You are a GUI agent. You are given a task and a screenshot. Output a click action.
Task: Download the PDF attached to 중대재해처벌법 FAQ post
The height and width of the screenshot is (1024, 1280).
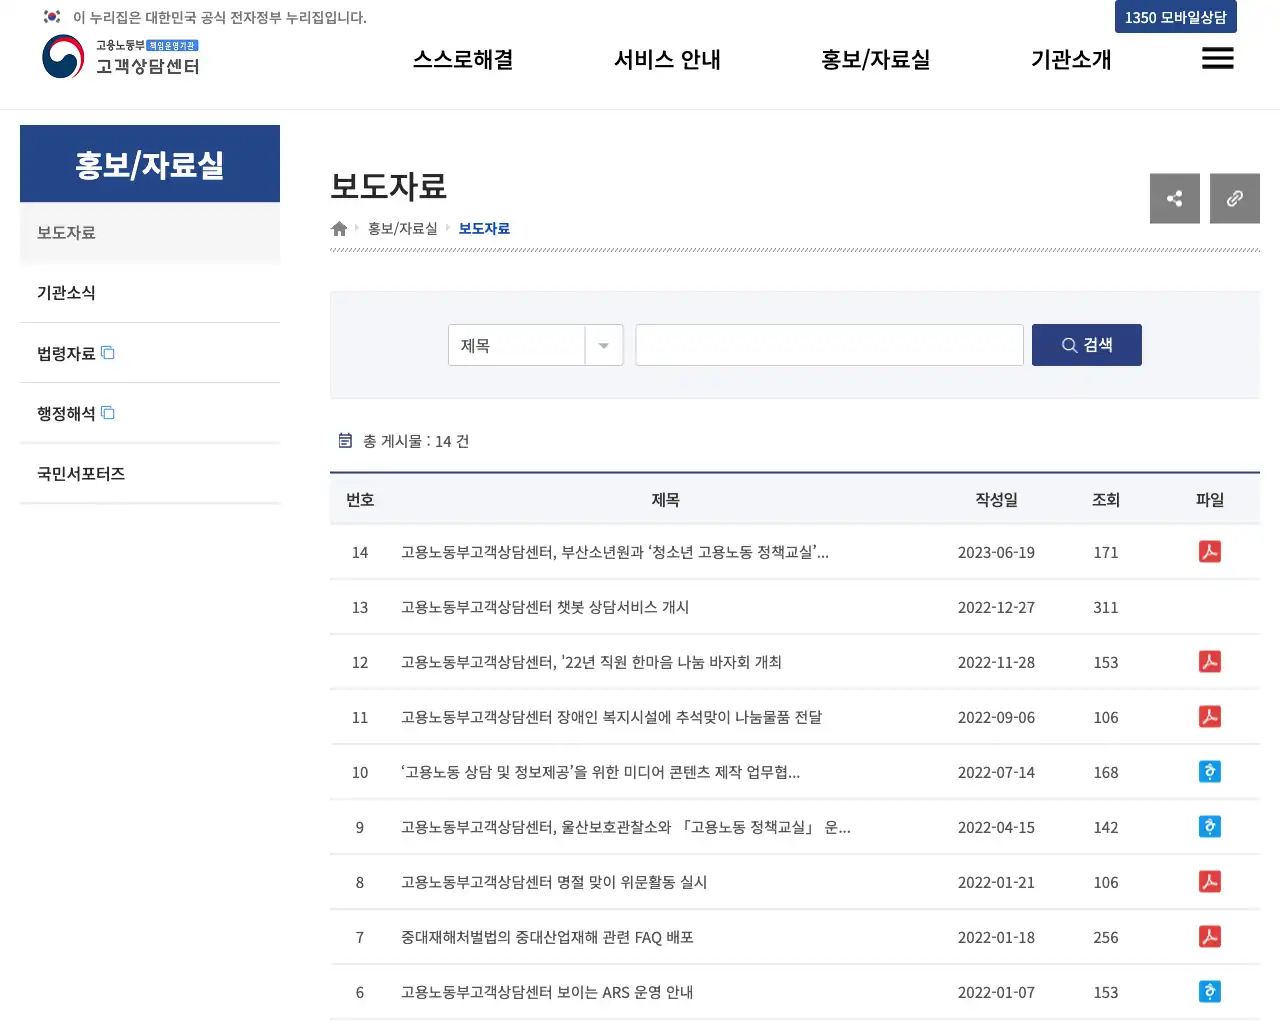(1209, 937)
